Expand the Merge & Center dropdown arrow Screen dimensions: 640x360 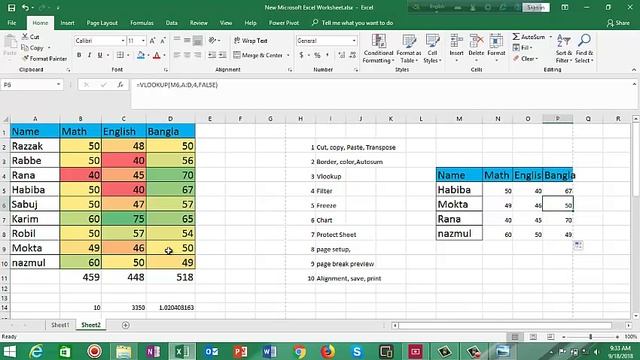(288, 55)
